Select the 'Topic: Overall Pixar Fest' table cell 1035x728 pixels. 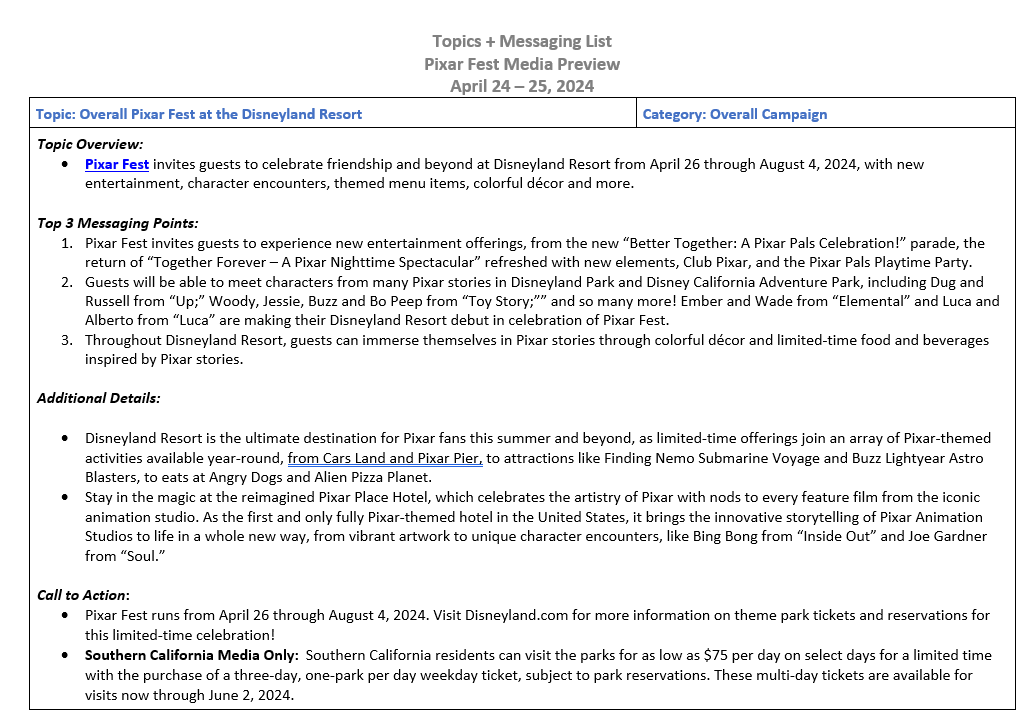tap(198, 114)
